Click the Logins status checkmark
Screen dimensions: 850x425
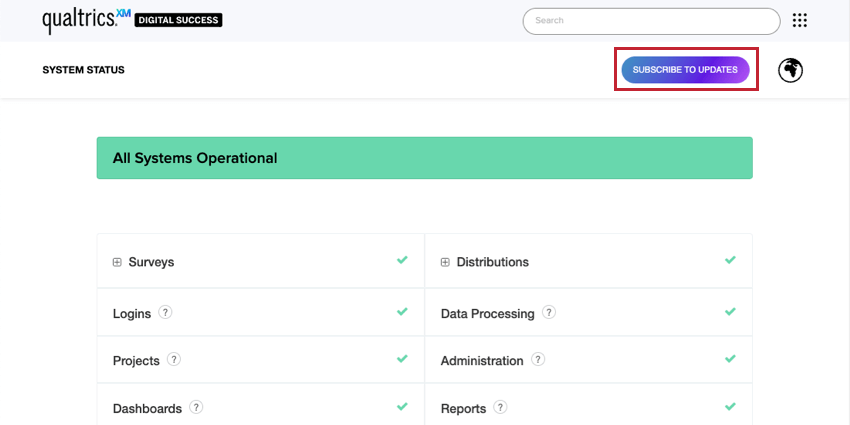[402, 312]
